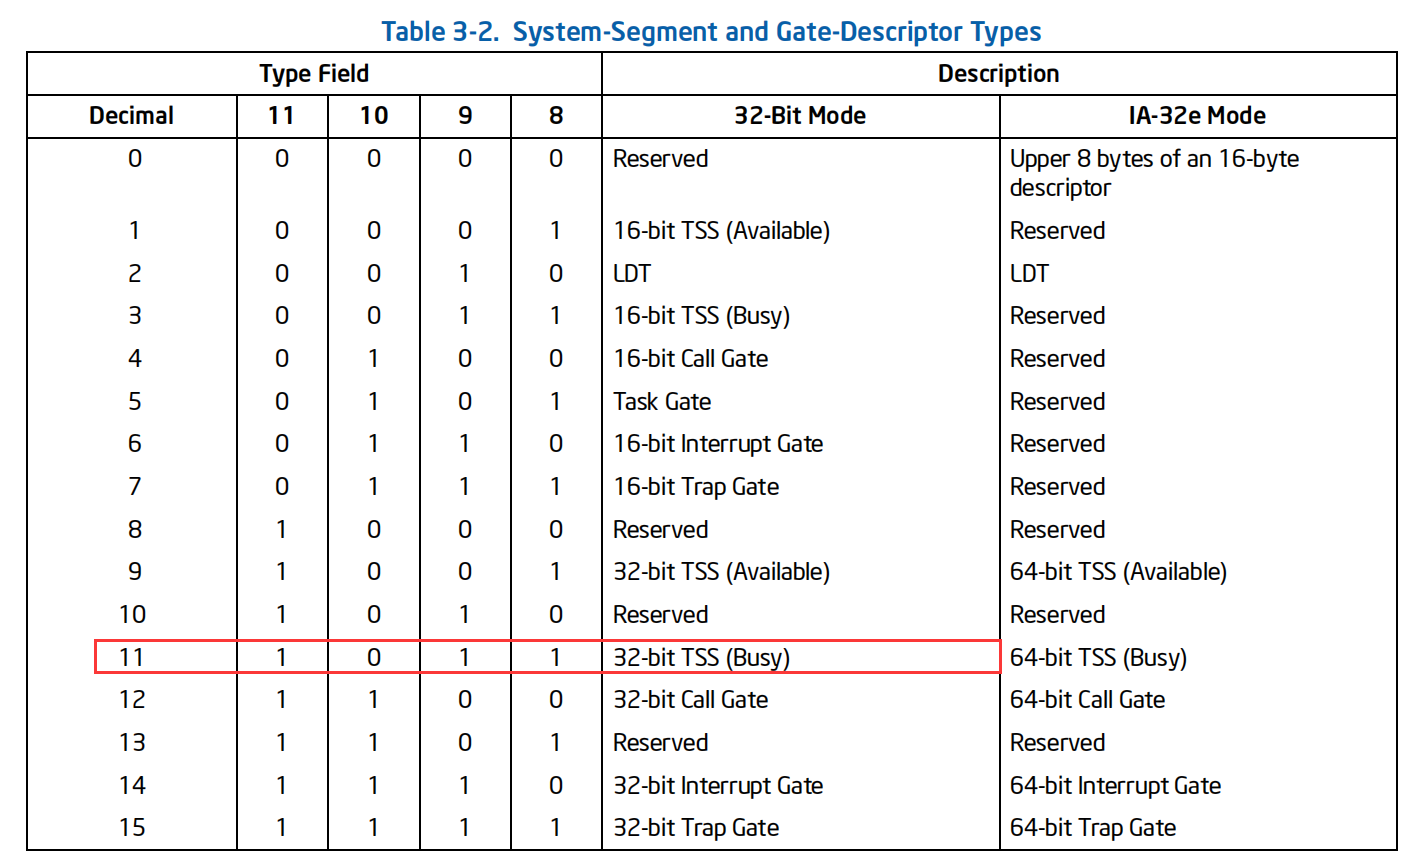Click decimal value '15' in last row
The image size is (1409, 855).
(132, 828)
